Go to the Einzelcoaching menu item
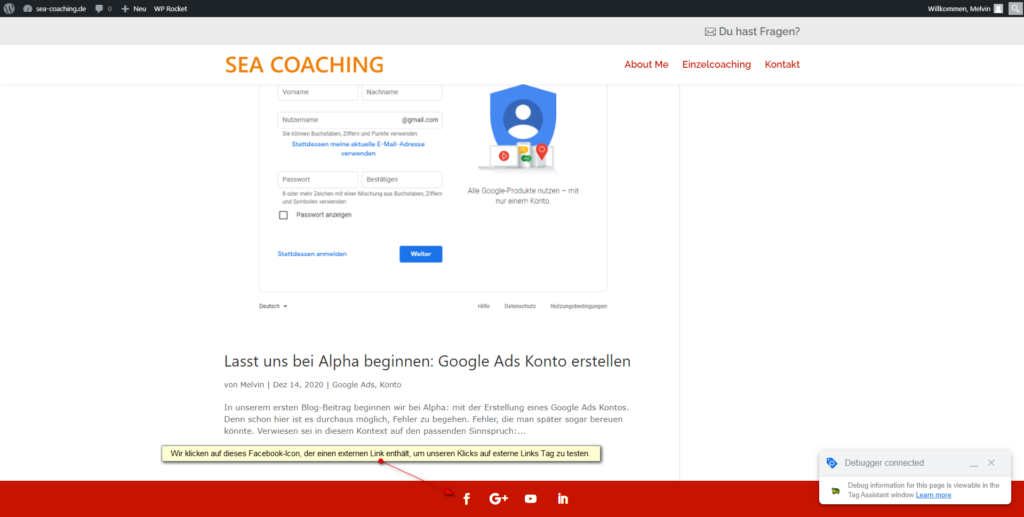The image size is (1024, 517). [716, 65]
